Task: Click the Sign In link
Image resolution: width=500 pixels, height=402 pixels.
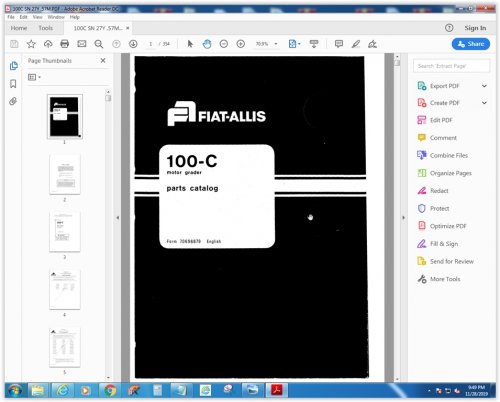Action: (x=475, y=28)
